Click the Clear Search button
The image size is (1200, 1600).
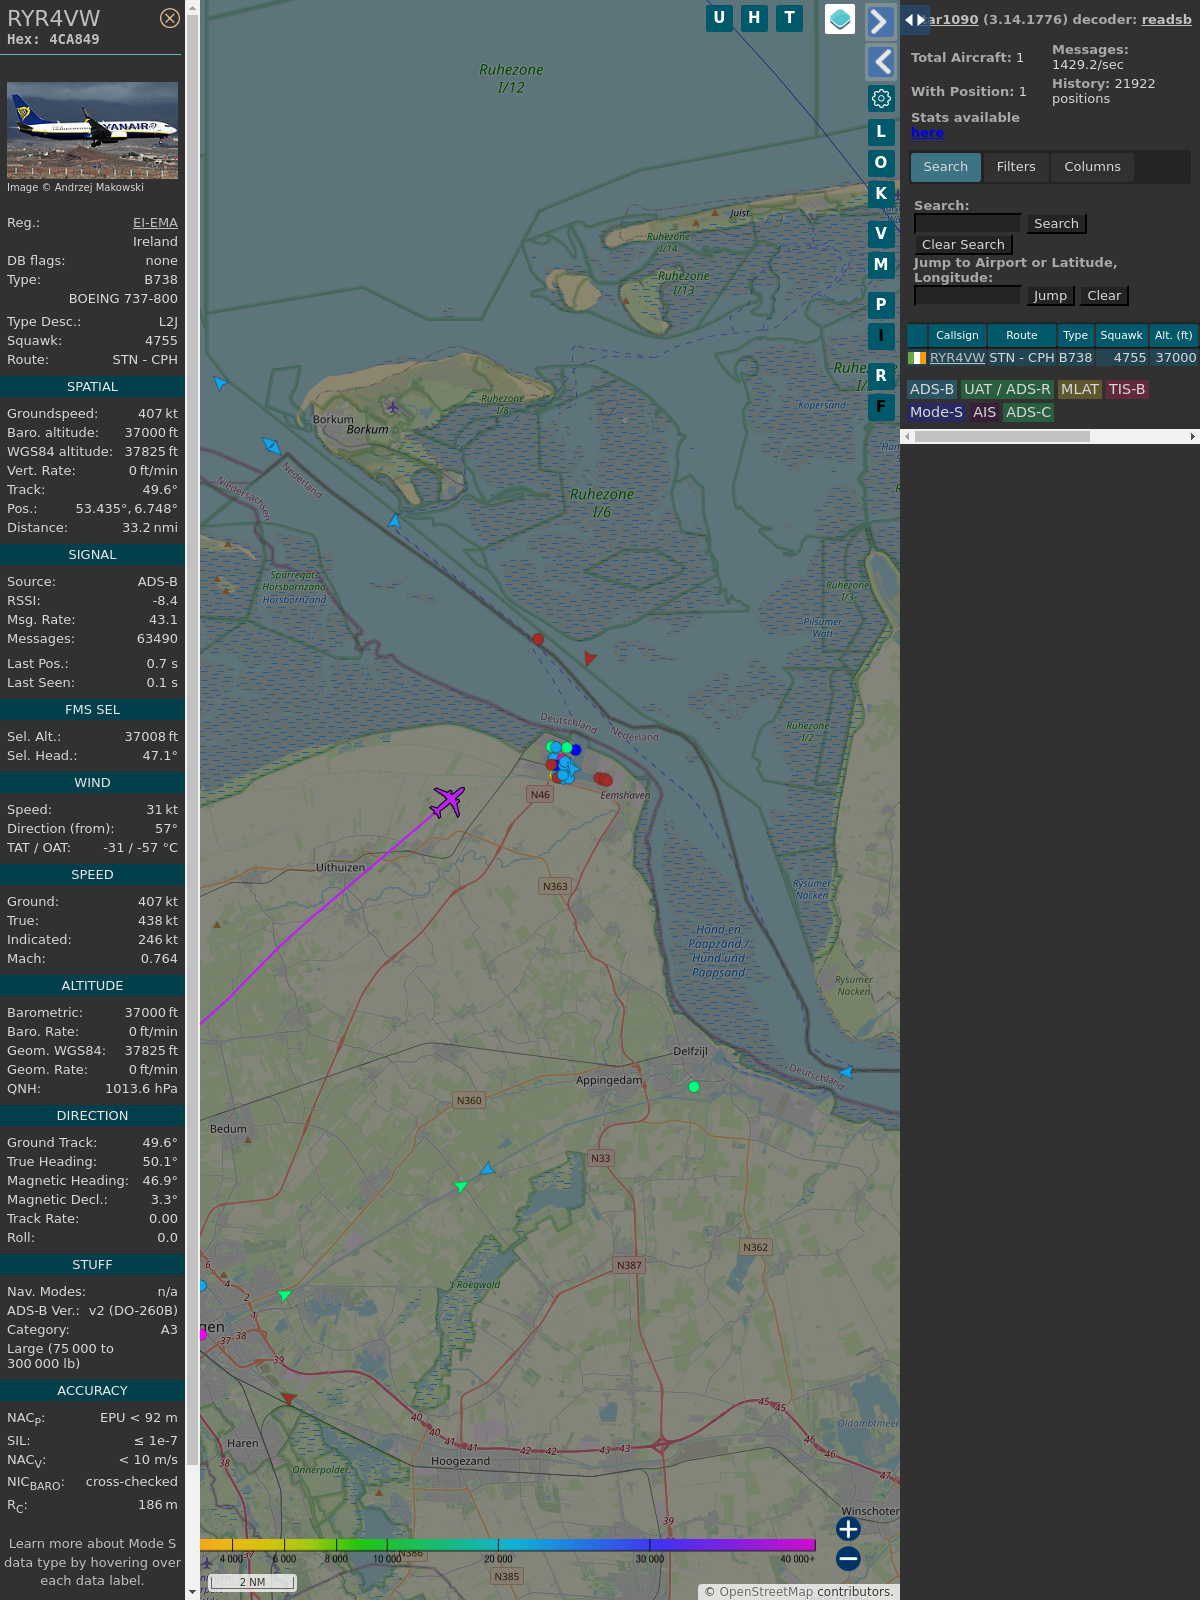(963, 245)
